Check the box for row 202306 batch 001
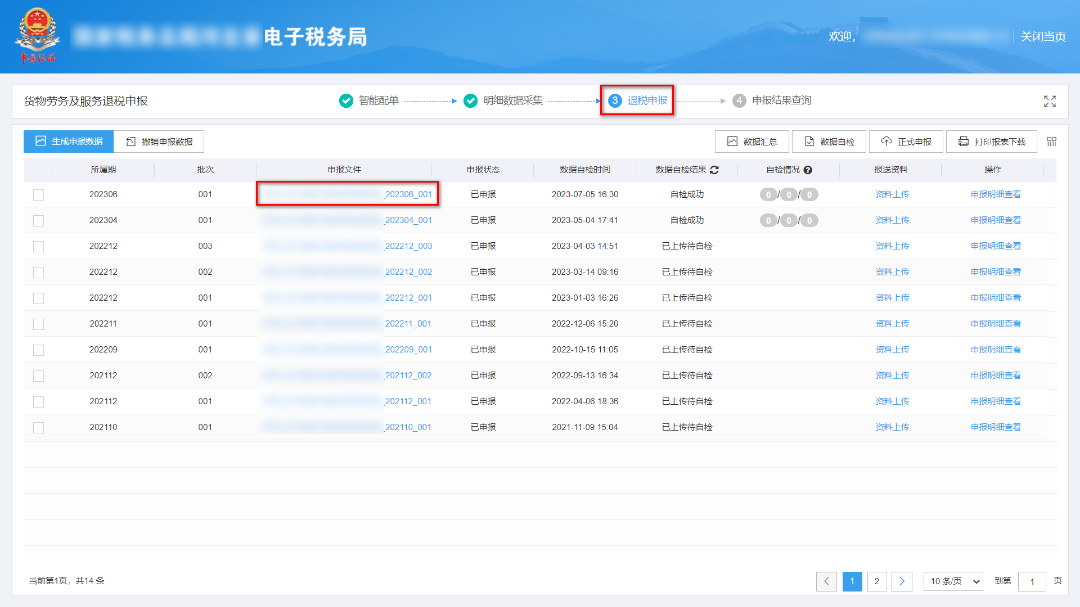 (39, 195)
